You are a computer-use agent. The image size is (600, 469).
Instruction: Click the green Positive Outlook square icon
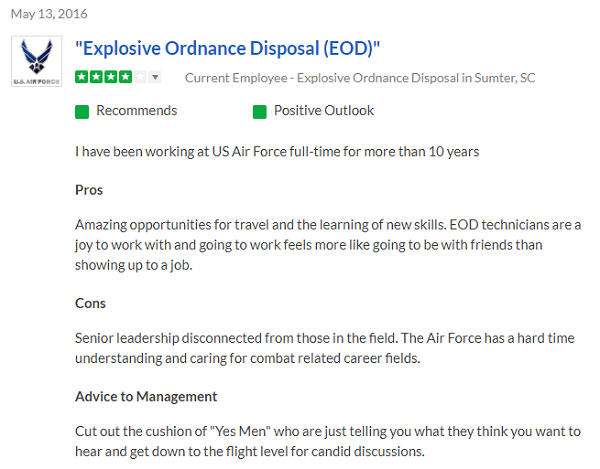pyautogui.click(x=259, y=111)
